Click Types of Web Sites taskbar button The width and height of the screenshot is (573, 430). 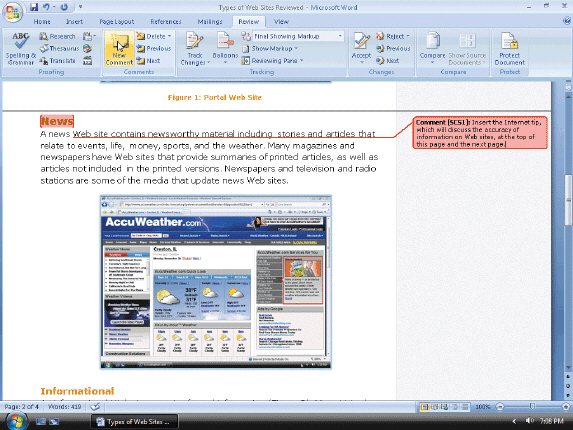(x=134, y=422)
